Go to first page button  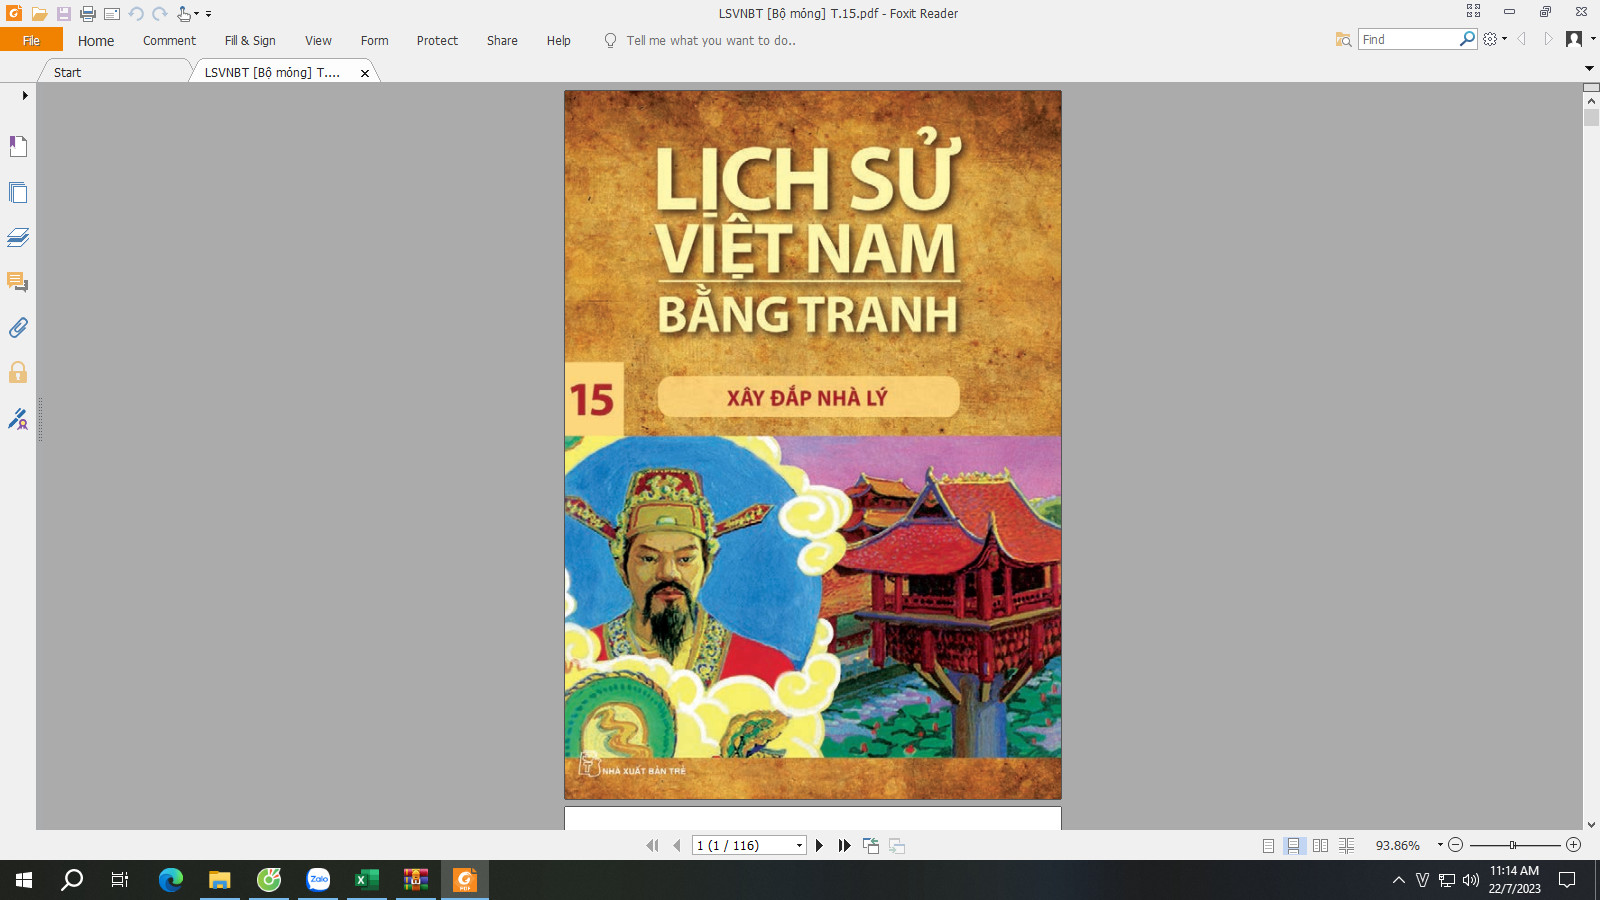(652, 845)
